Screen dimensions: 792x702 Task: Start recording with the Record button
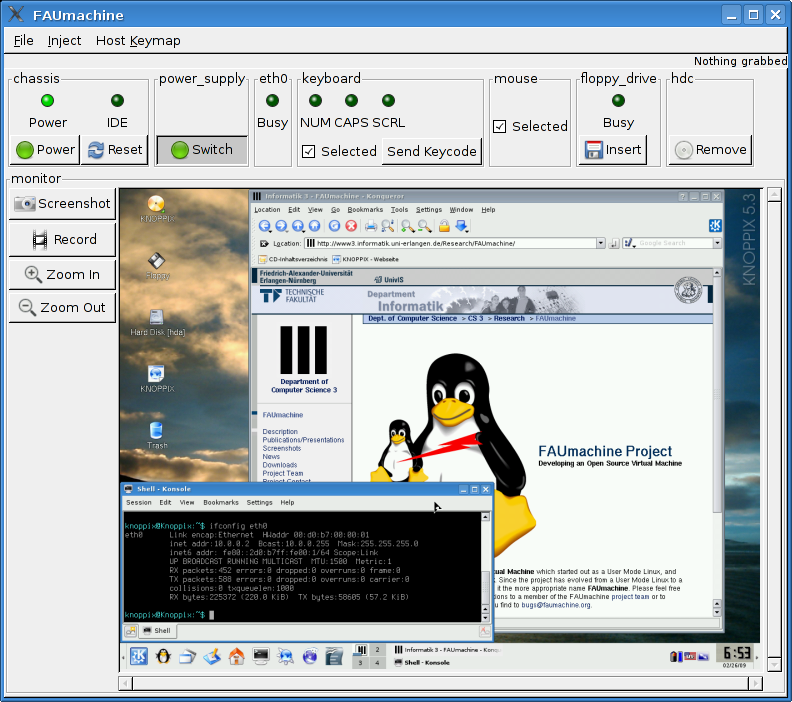(62, 239)
